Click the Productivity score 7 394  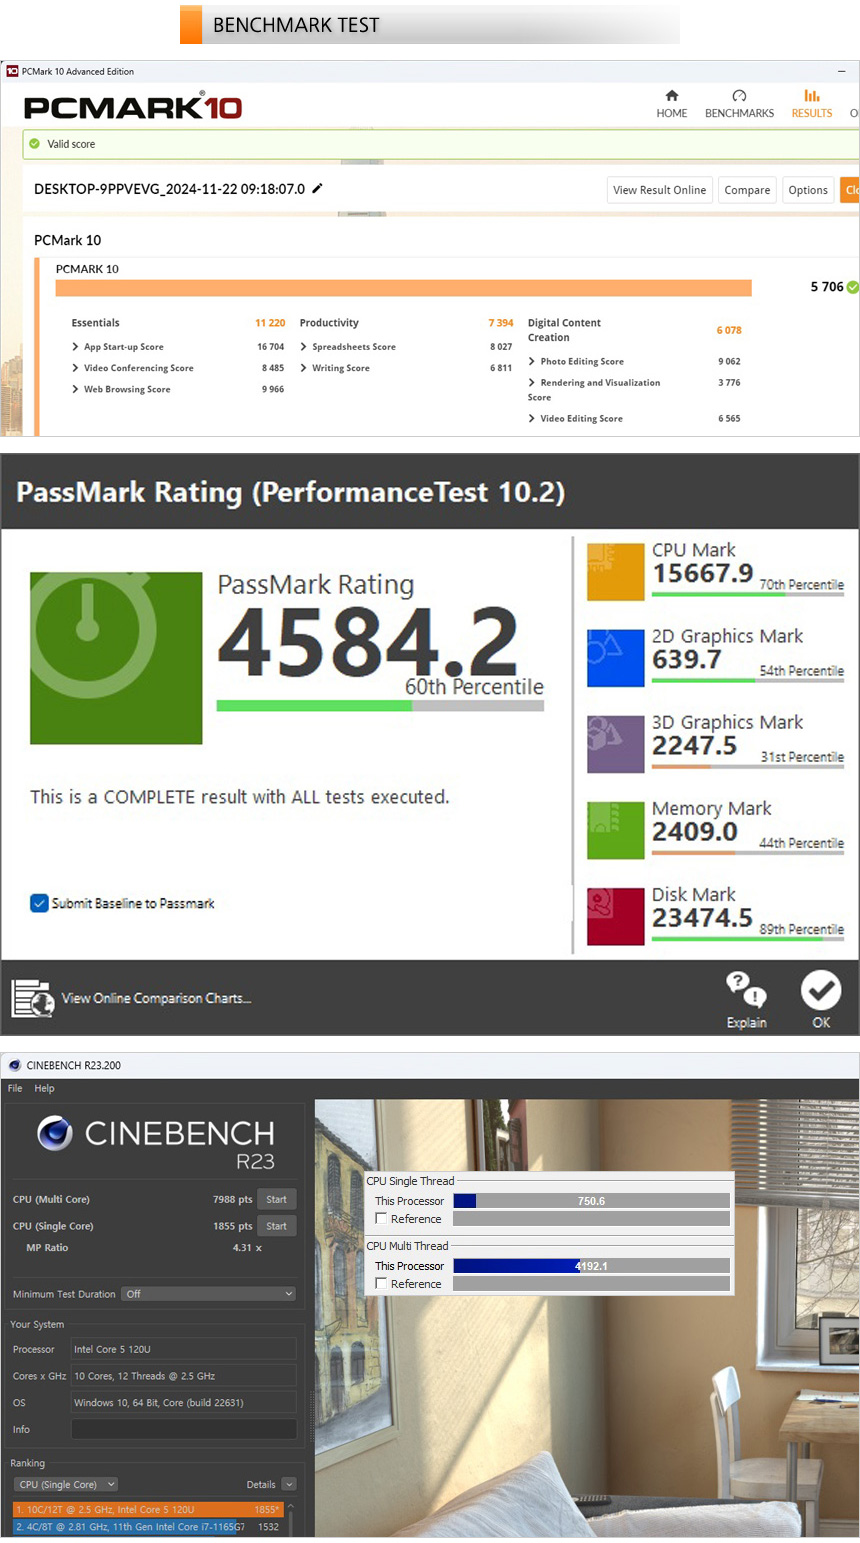pos(501,323)
